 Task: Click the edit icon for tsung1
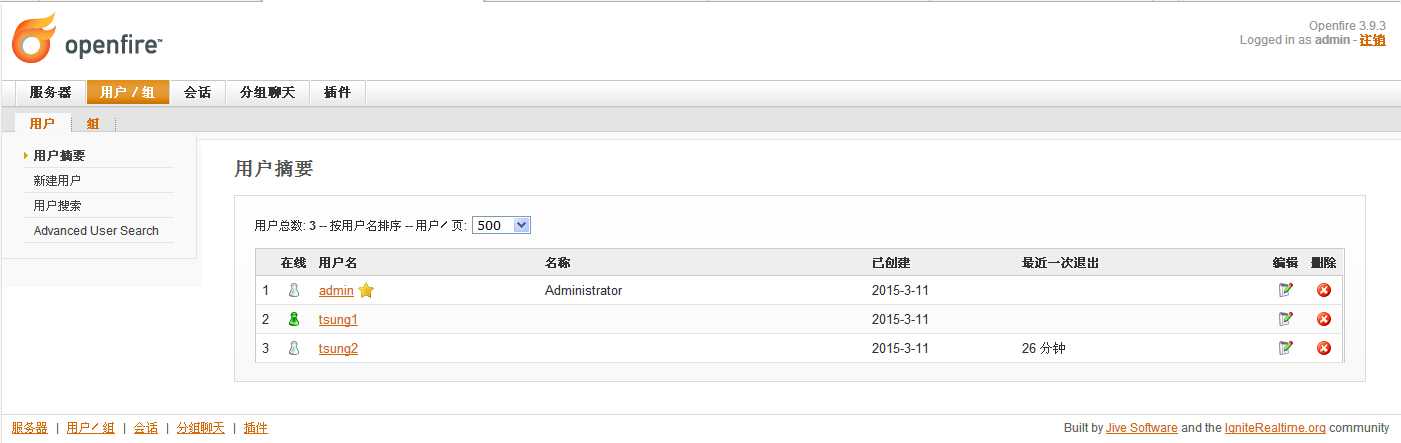click(x=1285, y=319)
